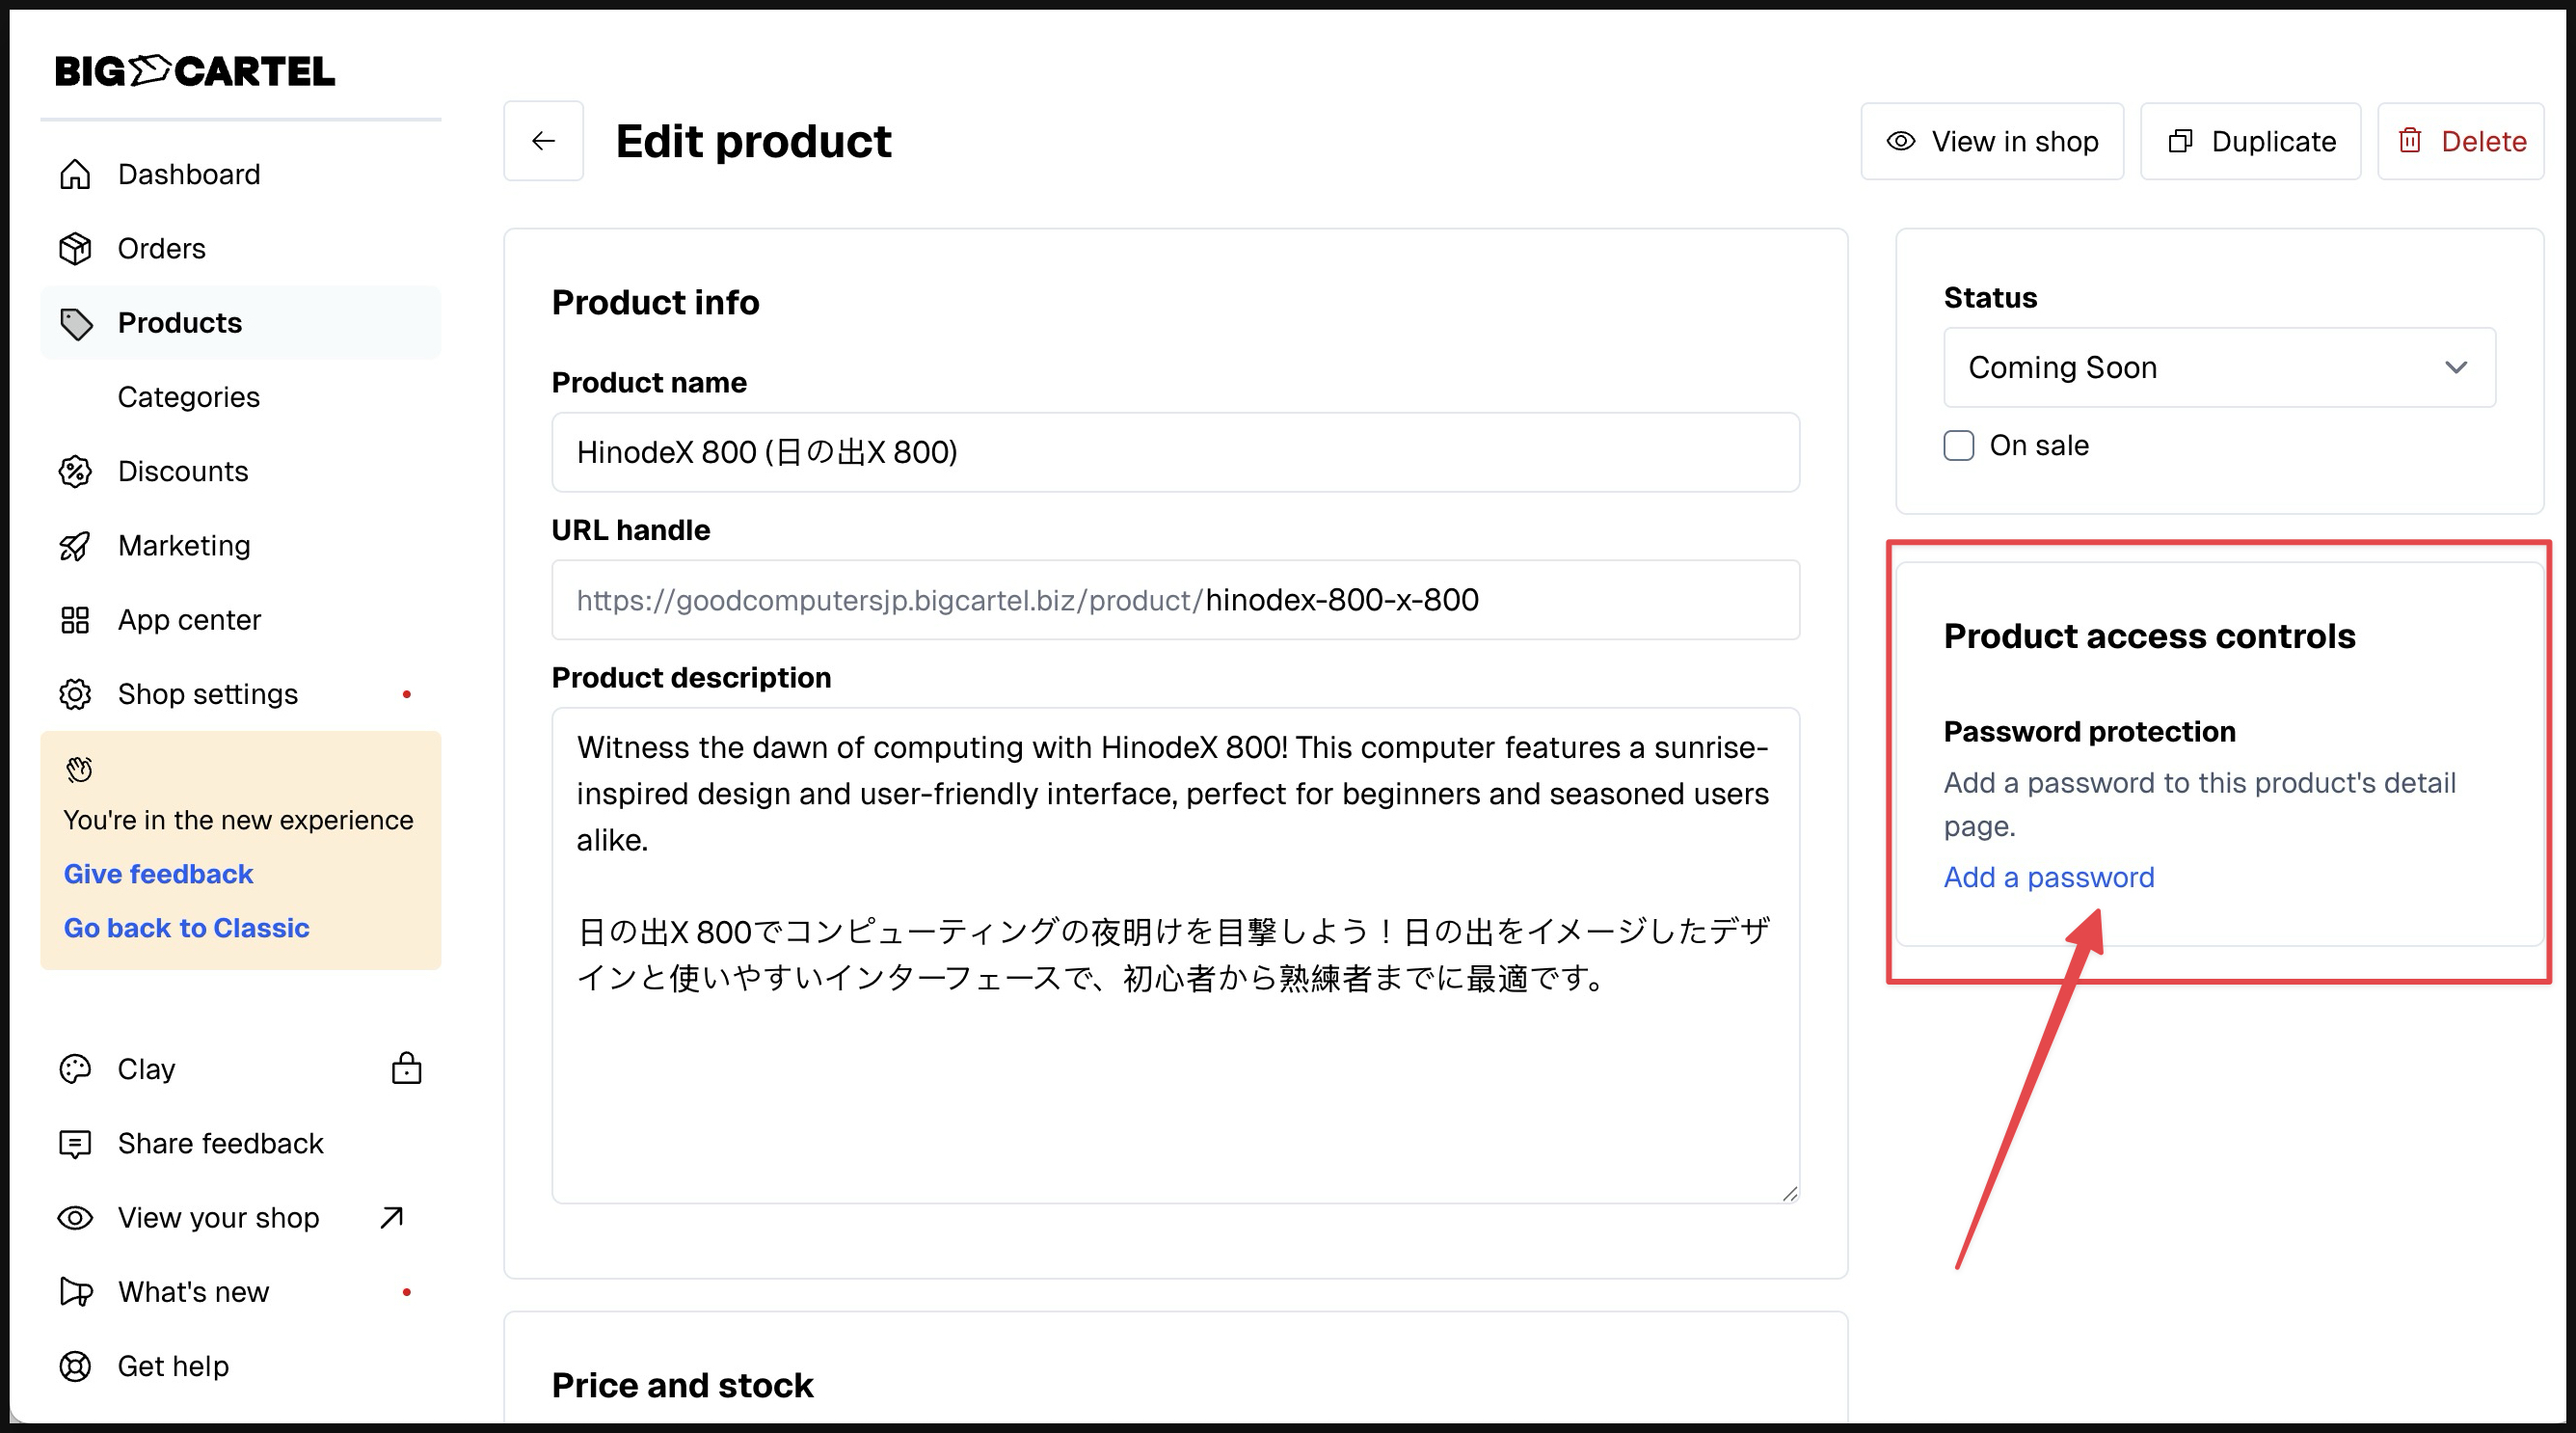This screenshot has height=1433, width=2576.
Task: Click into the Product name field
Action: click(x=1175, y=452)
